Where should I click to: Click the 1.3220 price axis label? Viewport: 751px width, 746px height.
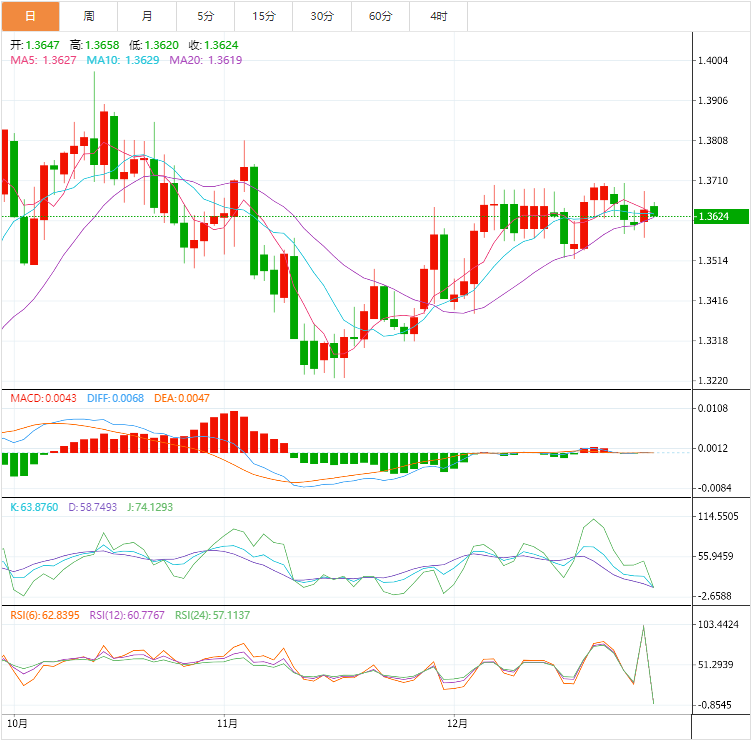point(713,381)
